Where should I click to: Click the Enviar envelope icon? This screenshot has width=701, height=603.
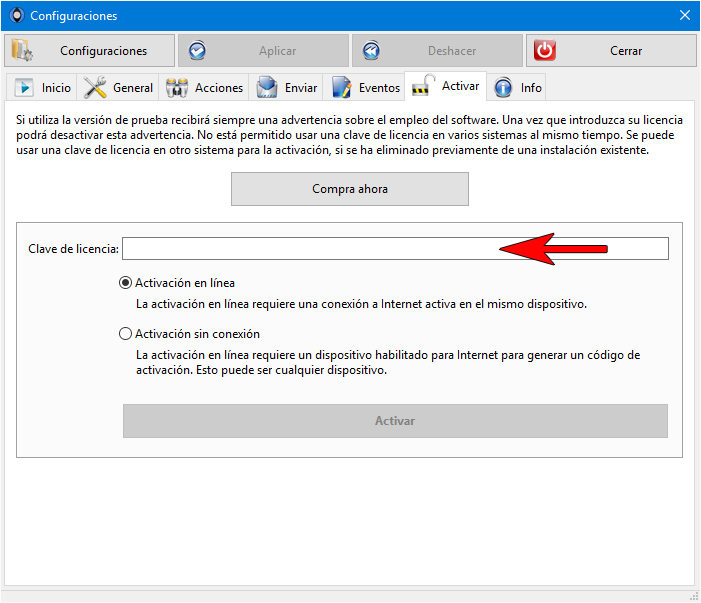(x=267, y=87)
